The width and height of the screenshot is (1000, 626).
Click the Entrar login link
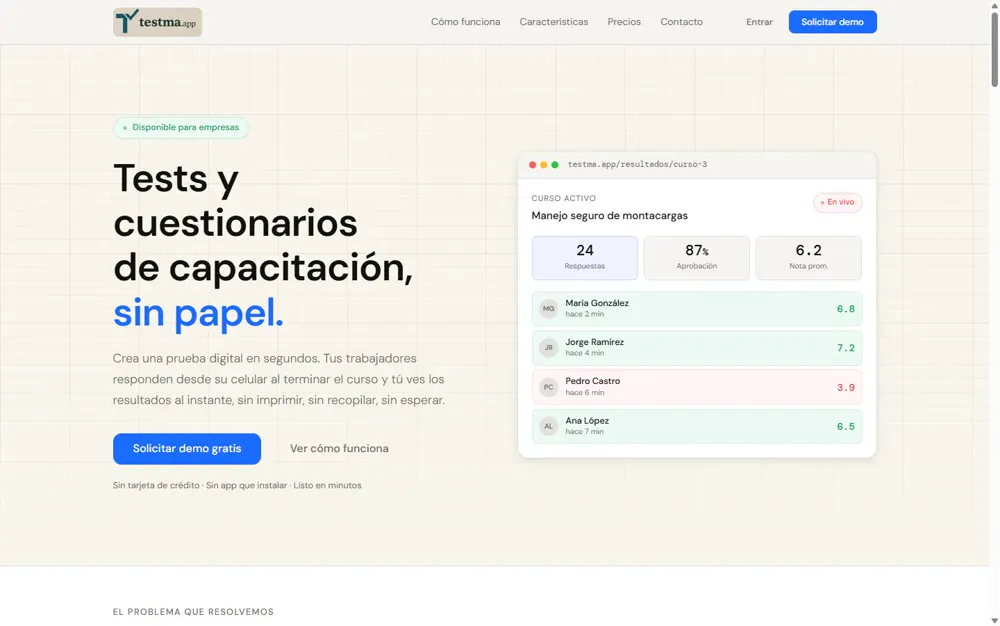pyautogui.click(x=759, y=22)
